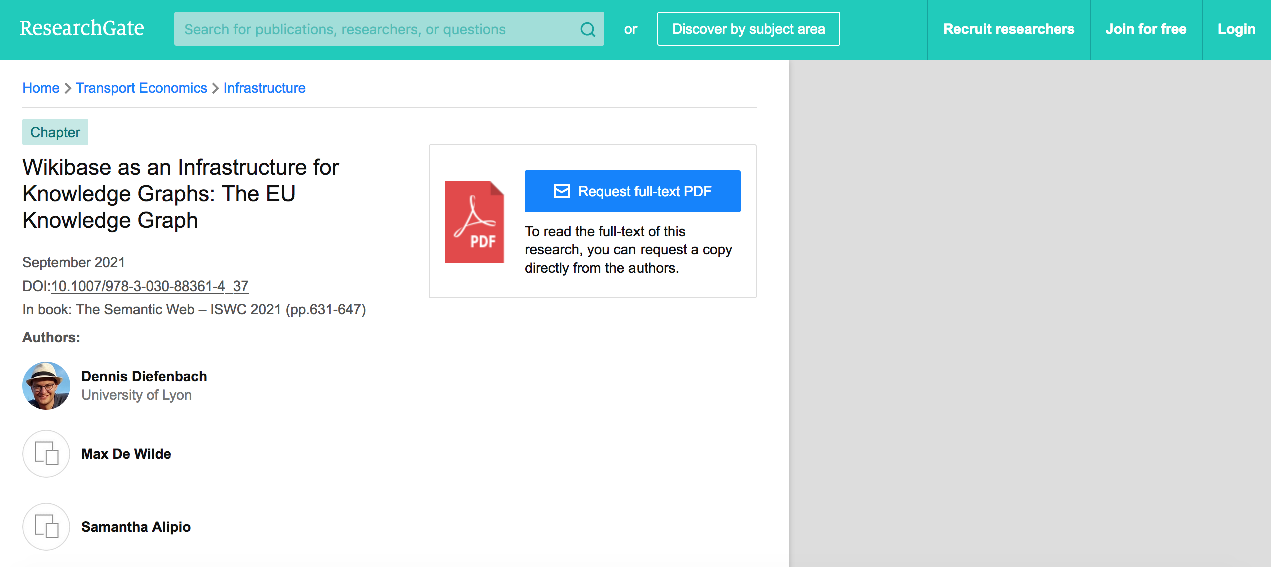Click the red PDF file icon
Viewport: 1271px width, 567px height.
coord(474,222)
